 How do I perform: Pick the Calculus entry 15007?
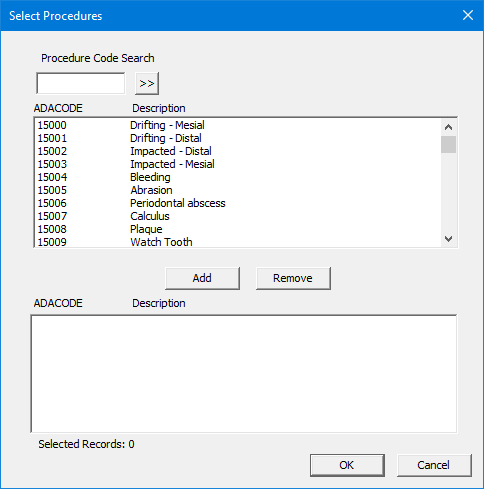[238, 216]
